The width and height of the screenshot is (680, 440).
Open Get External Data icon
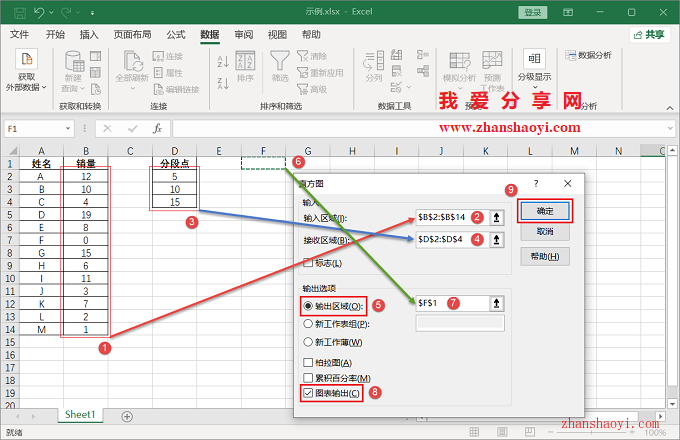click(x=26, y=59)
